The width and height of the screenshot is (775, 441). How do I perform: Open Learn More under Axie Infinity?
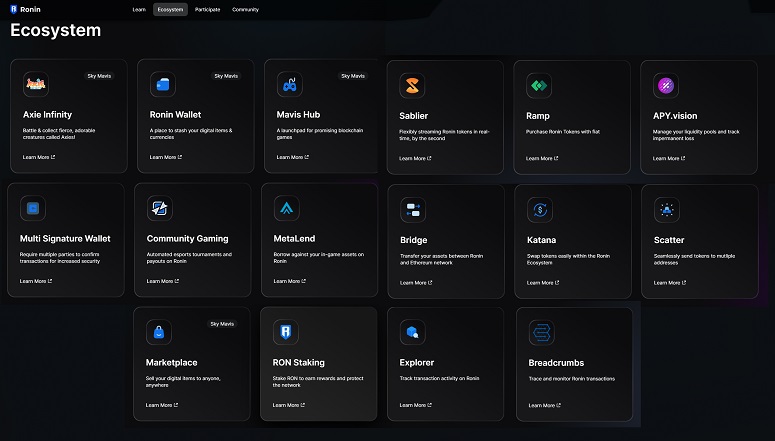click(39, 157)
